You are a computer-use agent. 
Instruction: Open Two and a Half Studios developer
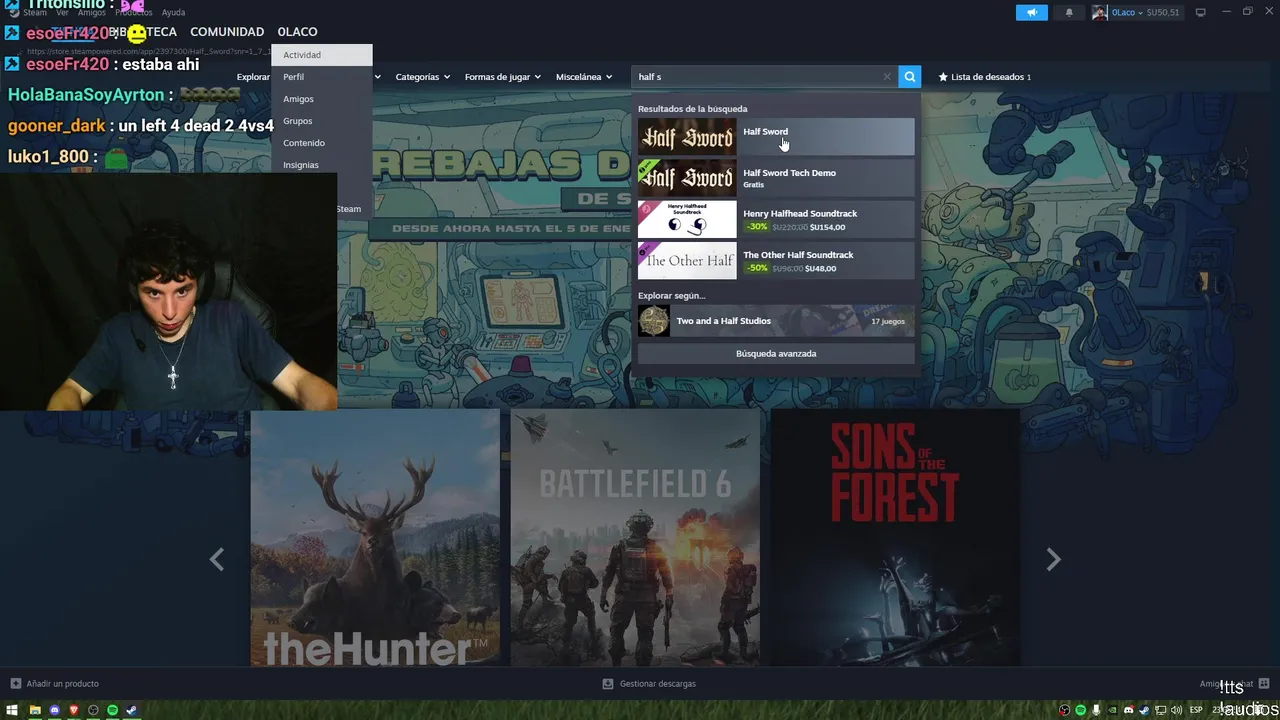776,321
